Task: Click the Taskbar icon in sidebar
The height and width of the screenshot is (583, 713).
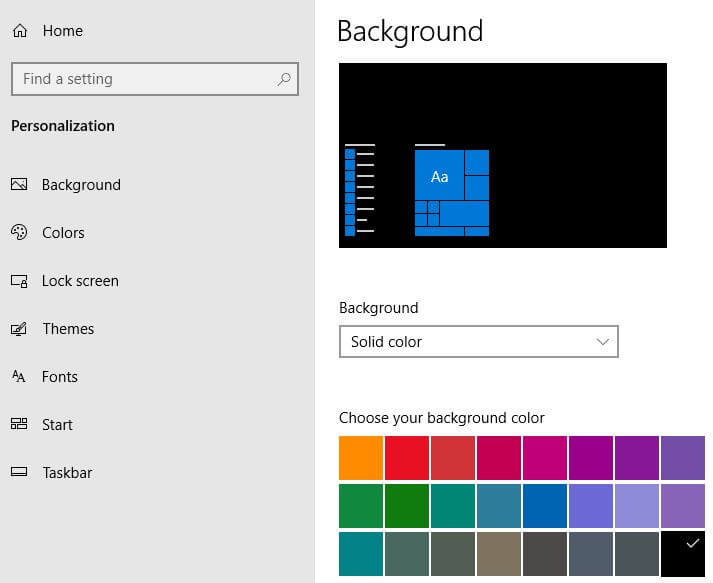Action: [x=19, y=473]
